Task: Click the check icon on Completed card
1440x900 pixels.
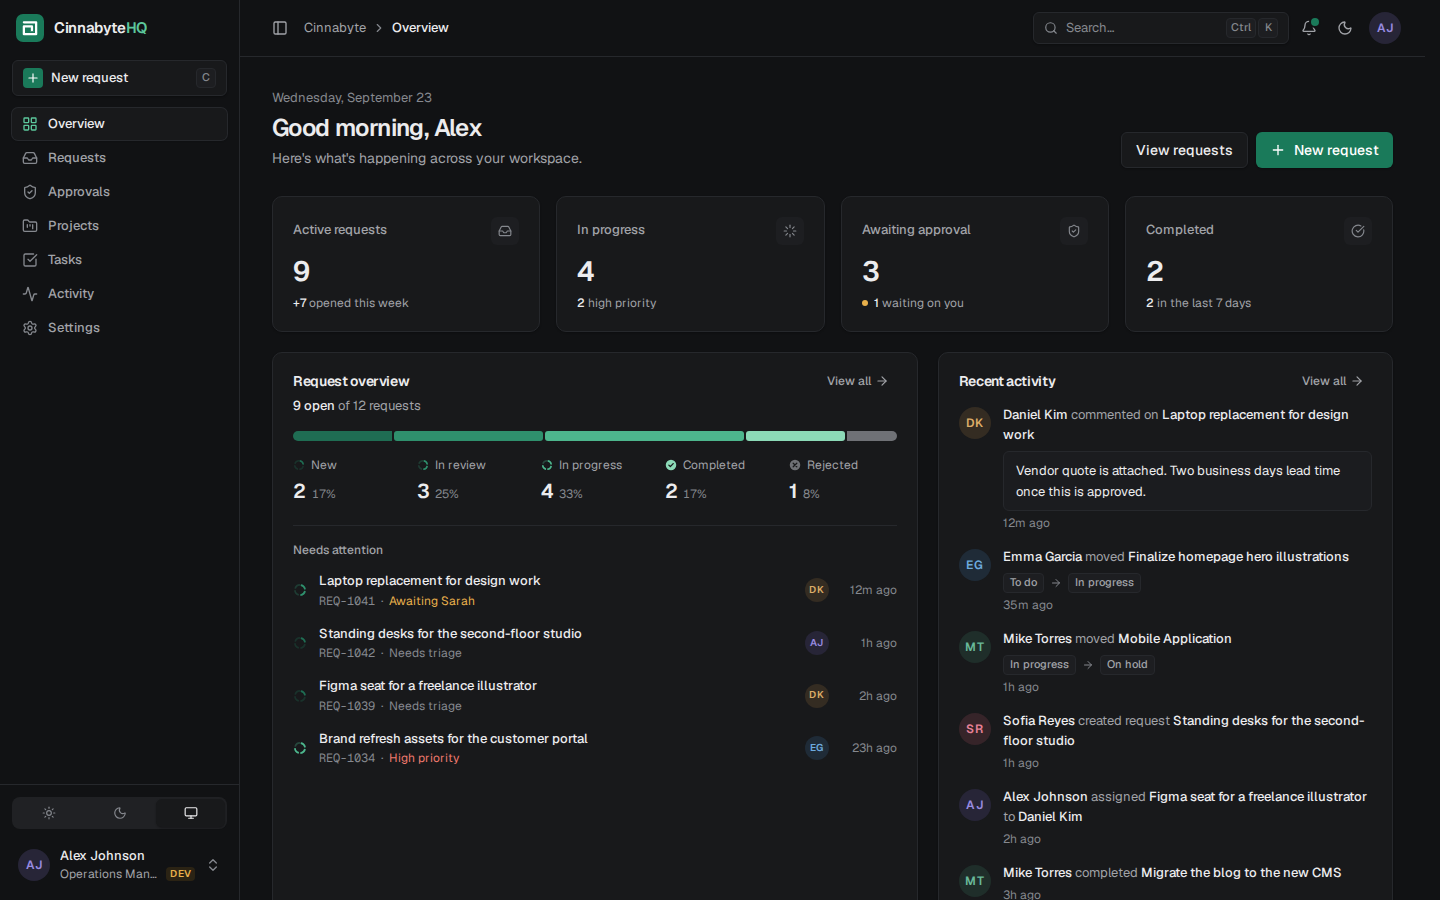Action: pyautogui.click(x=1358, y=231)
